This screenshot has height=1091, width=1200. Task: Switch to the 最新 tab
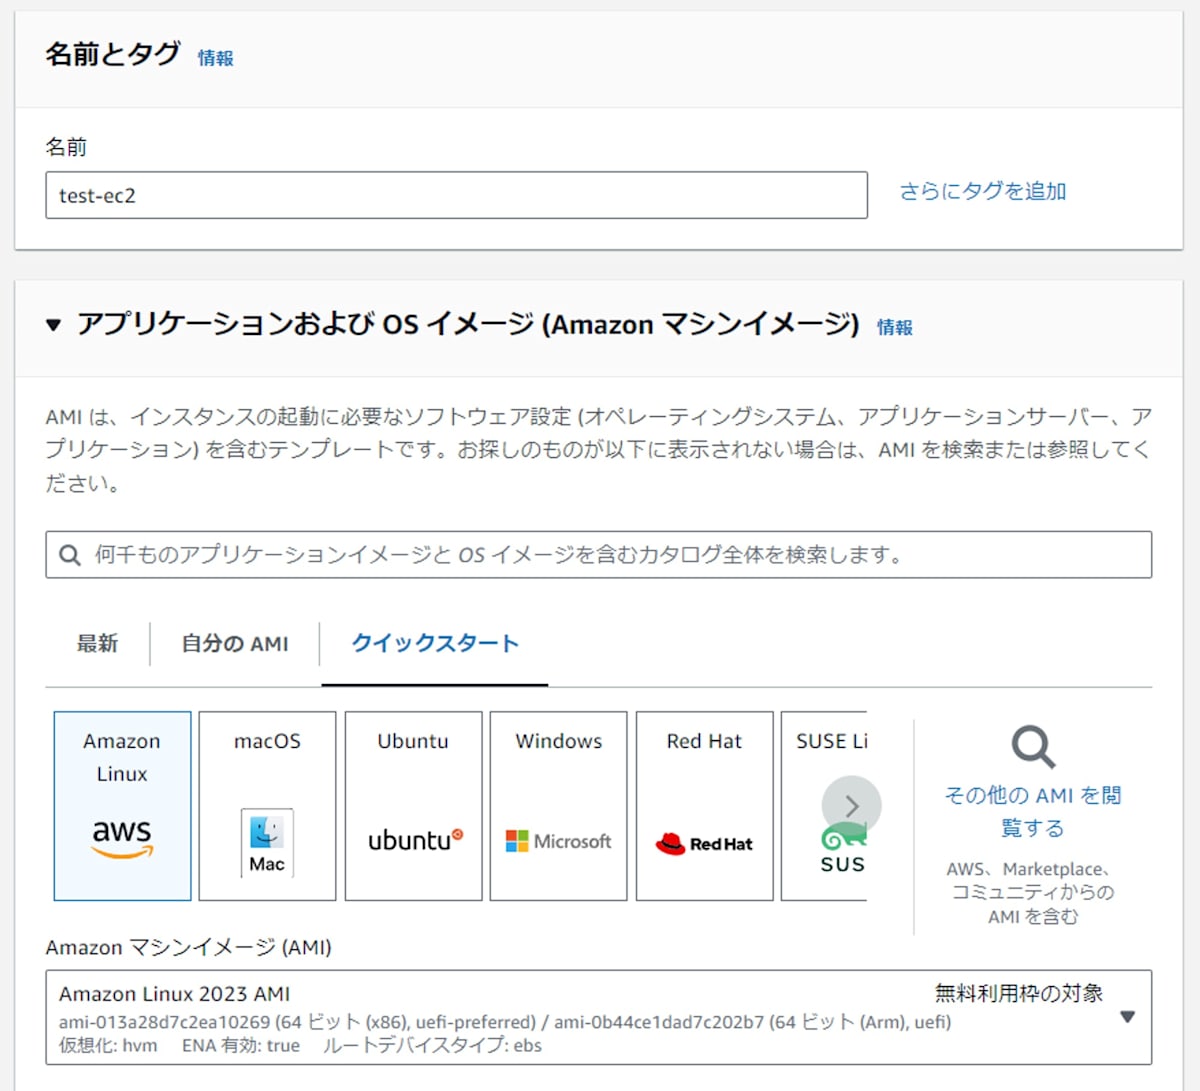pyautogui.click(x=97, y=643)
